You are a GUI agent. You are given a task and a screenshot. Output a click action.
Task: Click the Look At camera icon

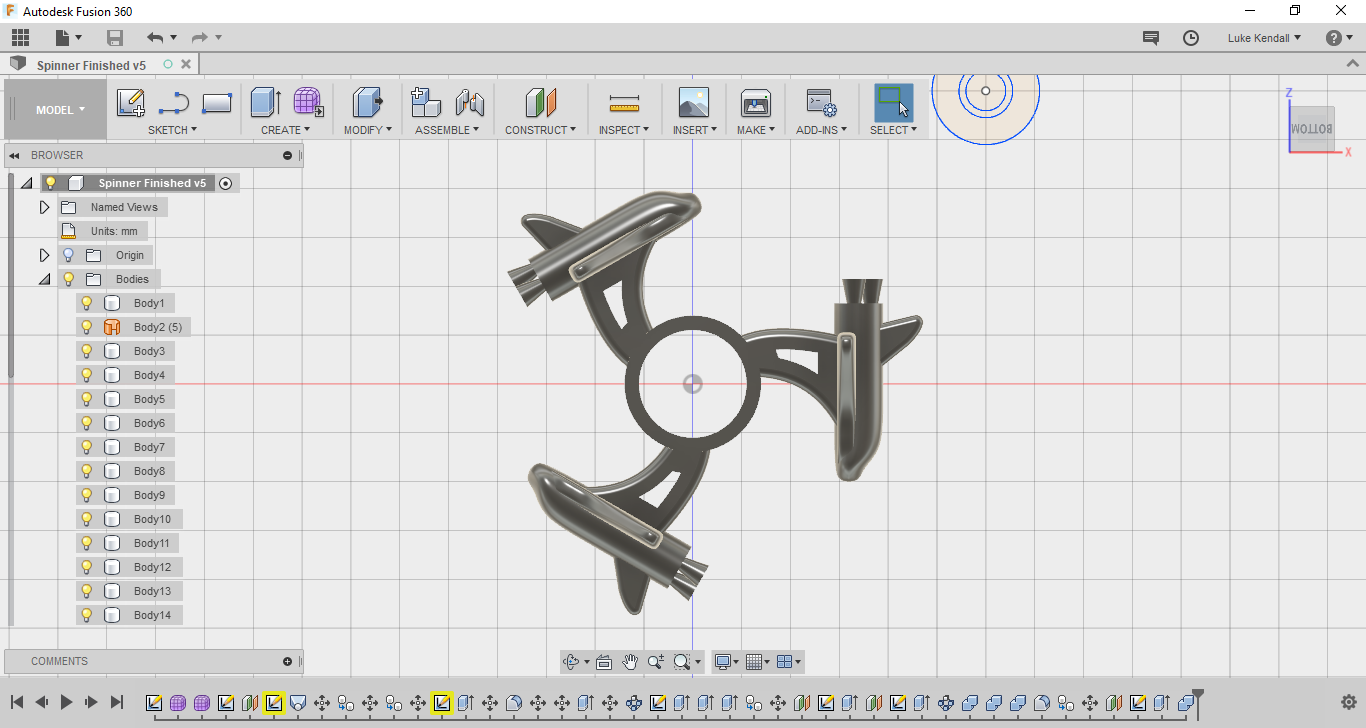(604, 662)
